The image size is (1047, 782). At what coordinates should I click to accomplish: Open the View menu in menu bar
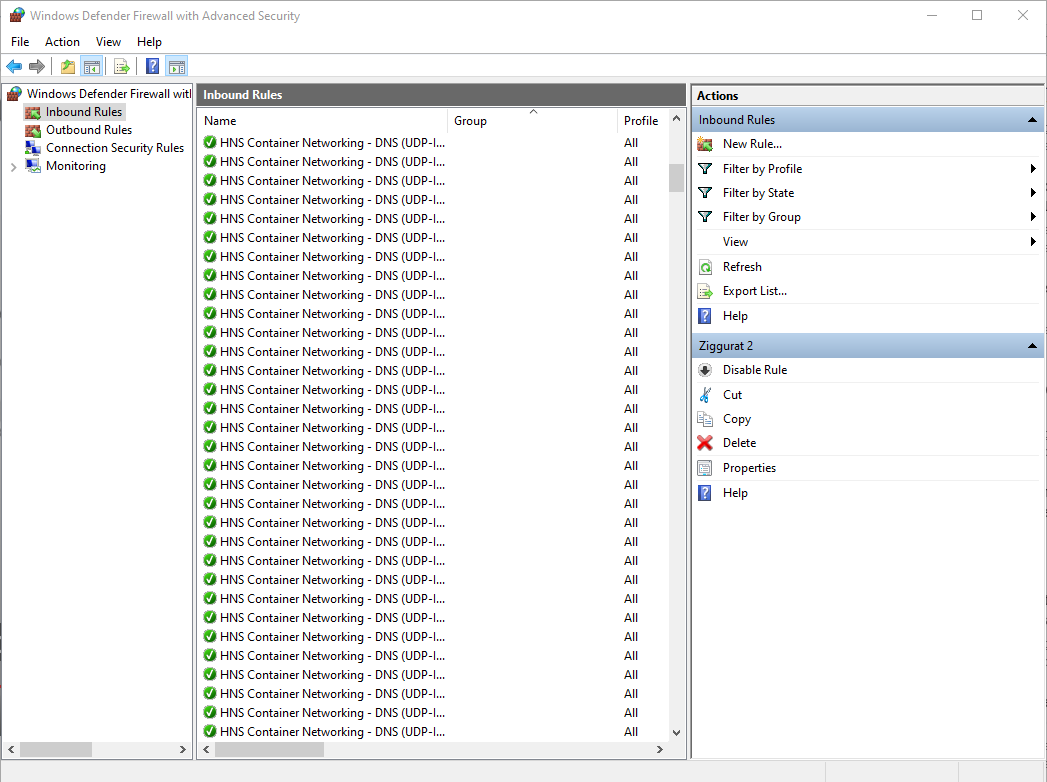(108, 42)
